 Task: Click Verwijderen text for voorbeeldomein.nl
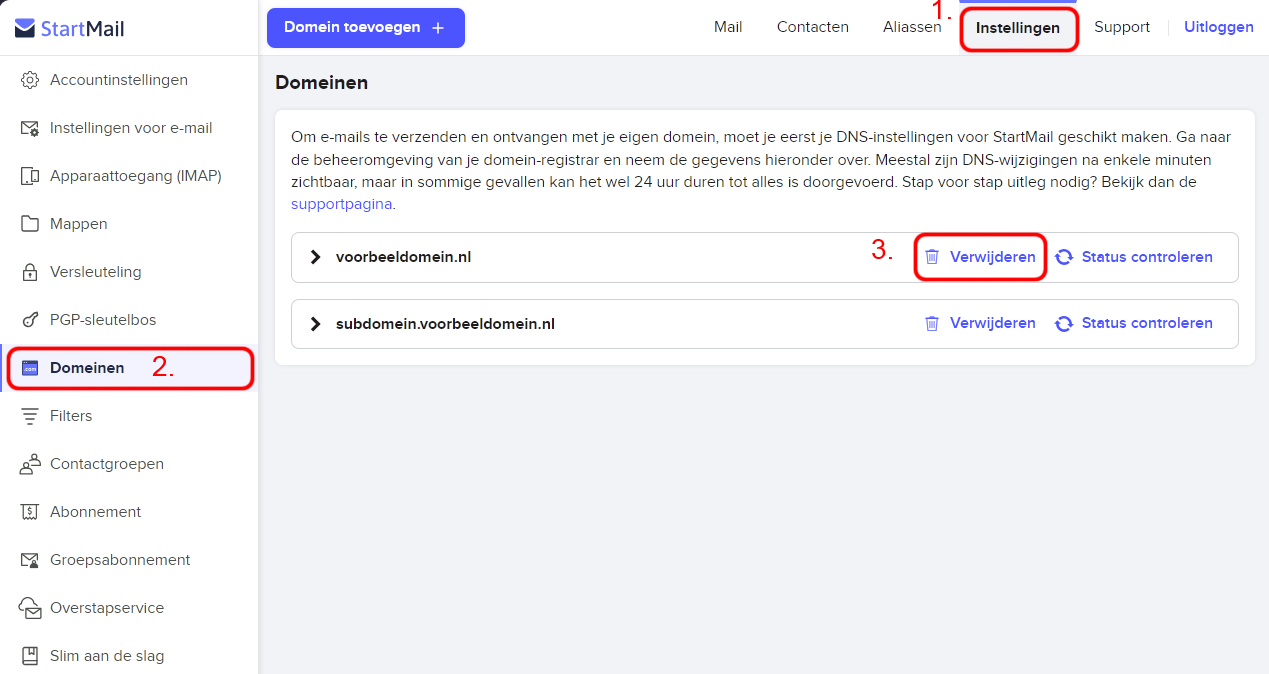tap(993, 257)
